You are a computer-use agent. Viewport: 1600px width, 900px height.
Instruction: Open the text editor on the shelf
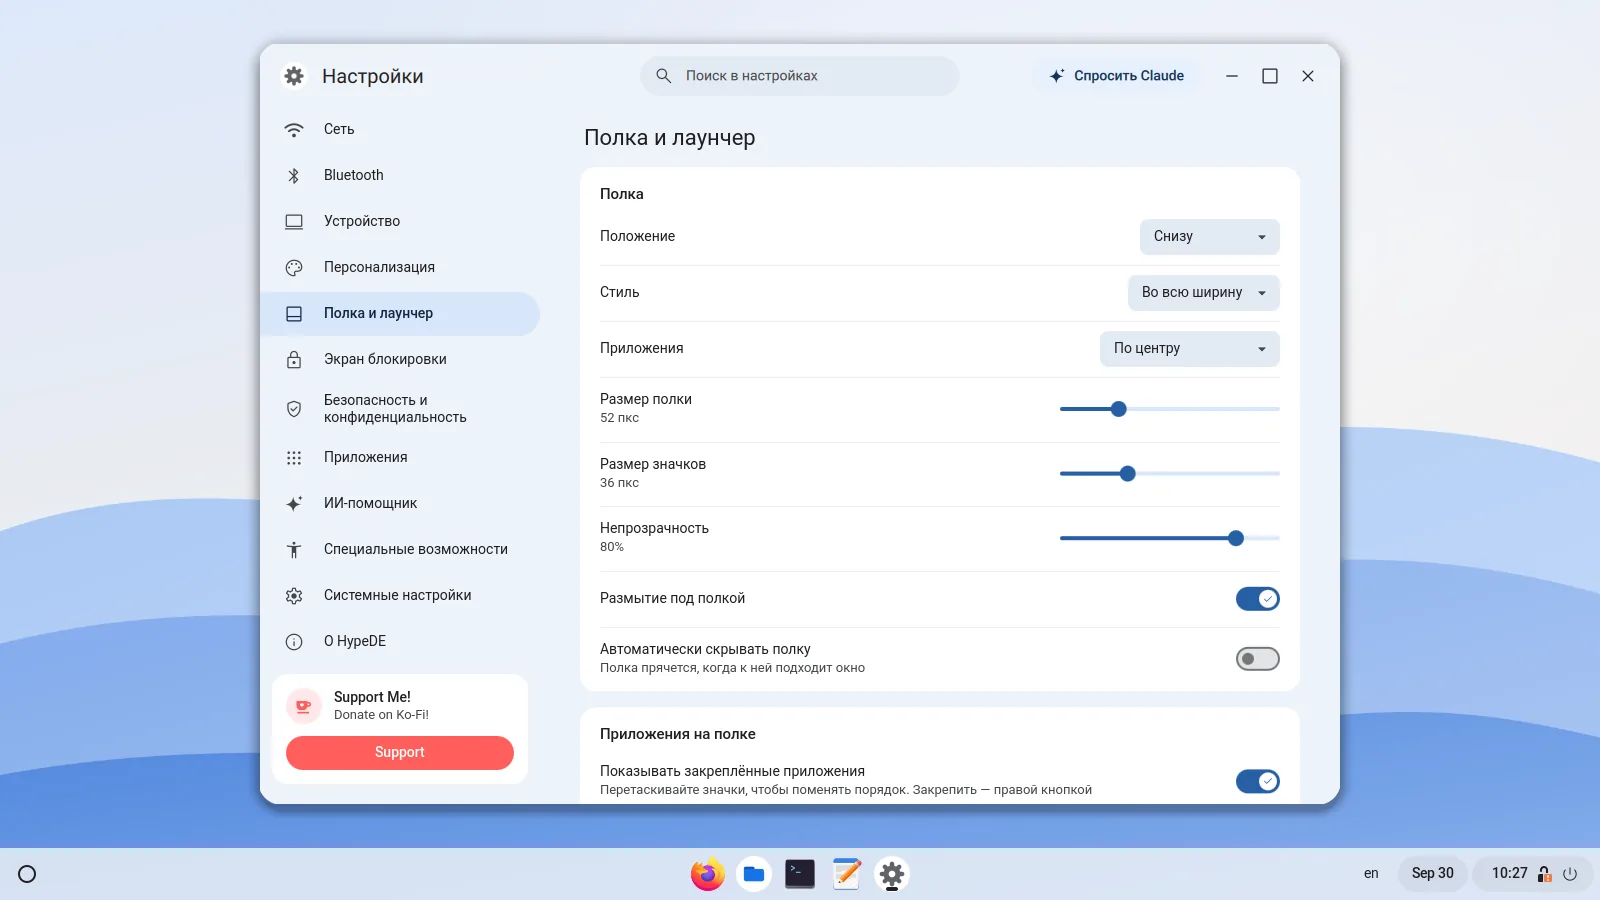pos(846,874)
